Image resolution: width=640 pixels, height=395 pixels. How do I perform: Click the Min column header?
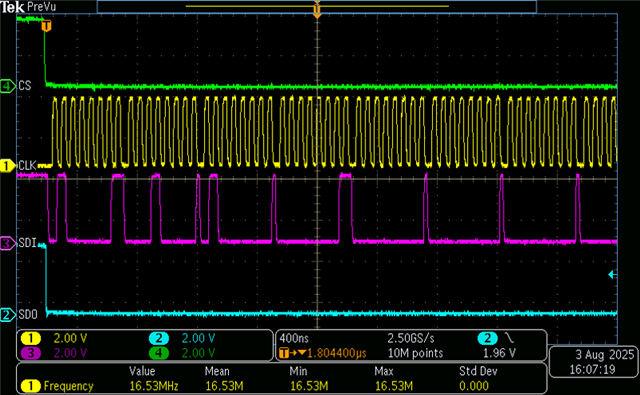coord(298,371)
